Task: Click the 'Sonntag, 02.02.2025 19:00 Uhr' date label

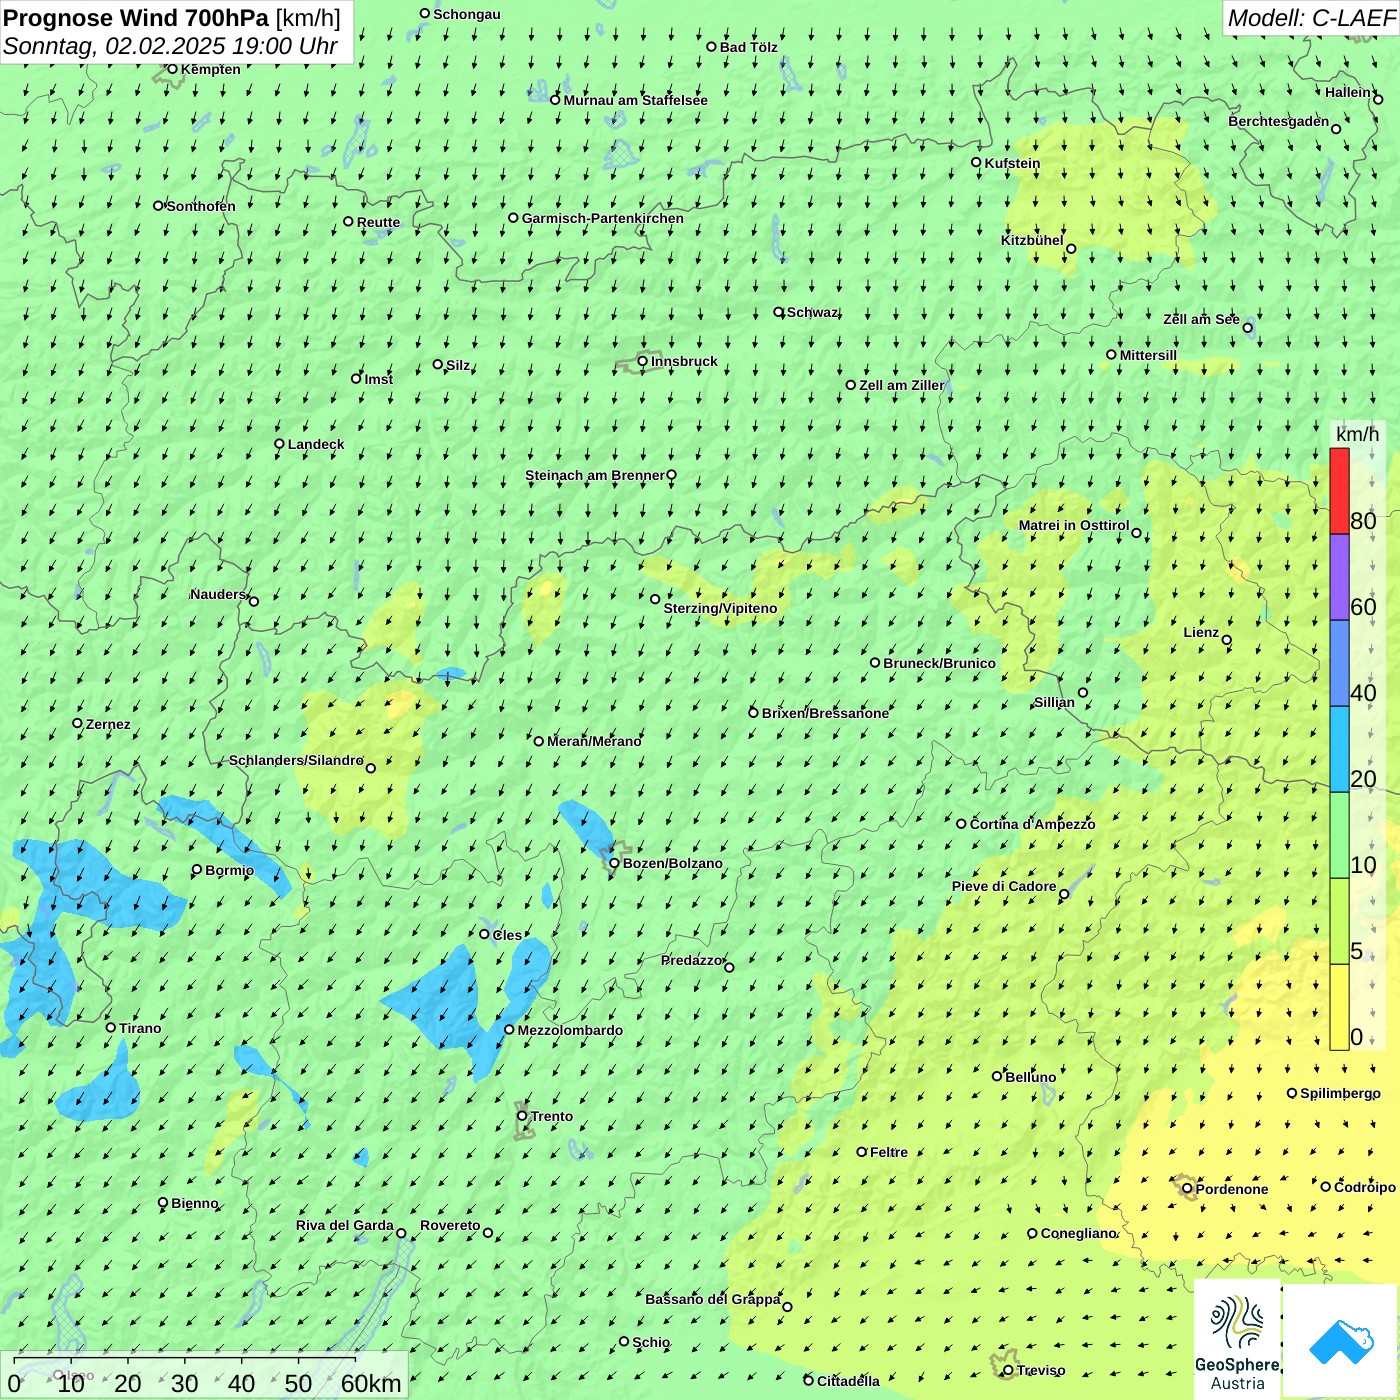Action: (x=170, y=46)
